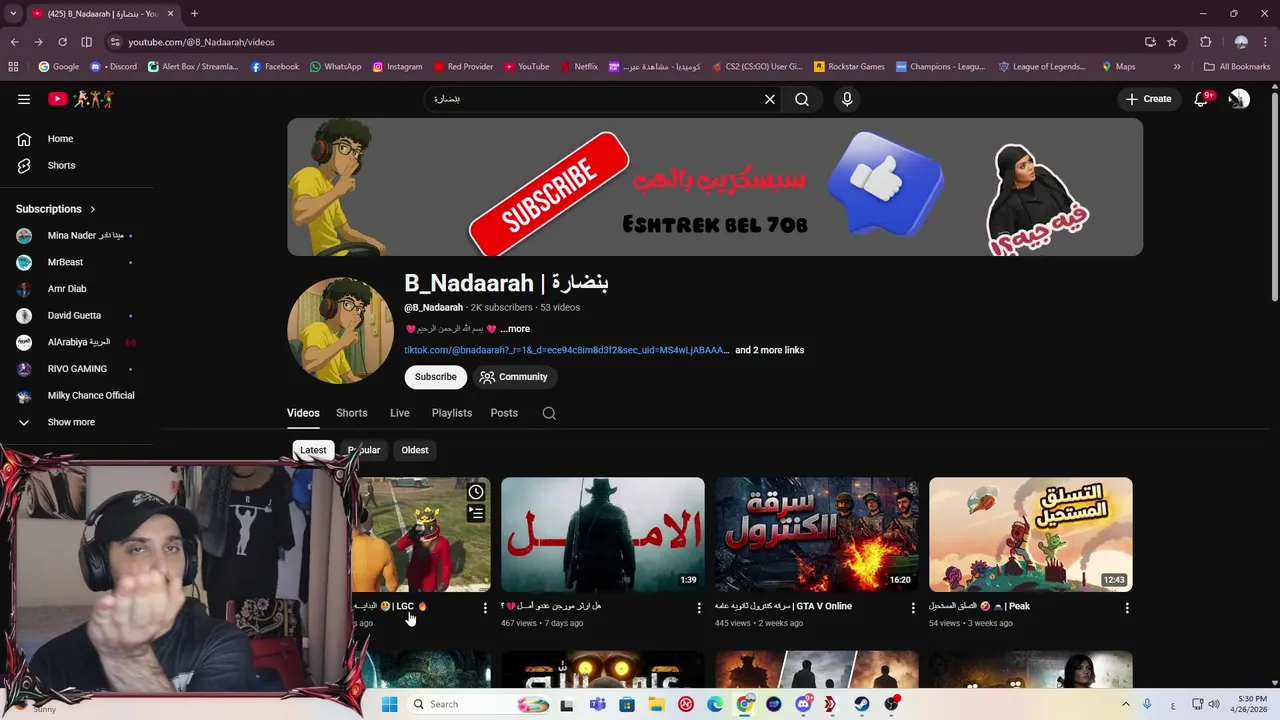Click the YouTube page vertical scrollbar
This screenshot has width=1280, height=720.
(x=1274, y=196)
